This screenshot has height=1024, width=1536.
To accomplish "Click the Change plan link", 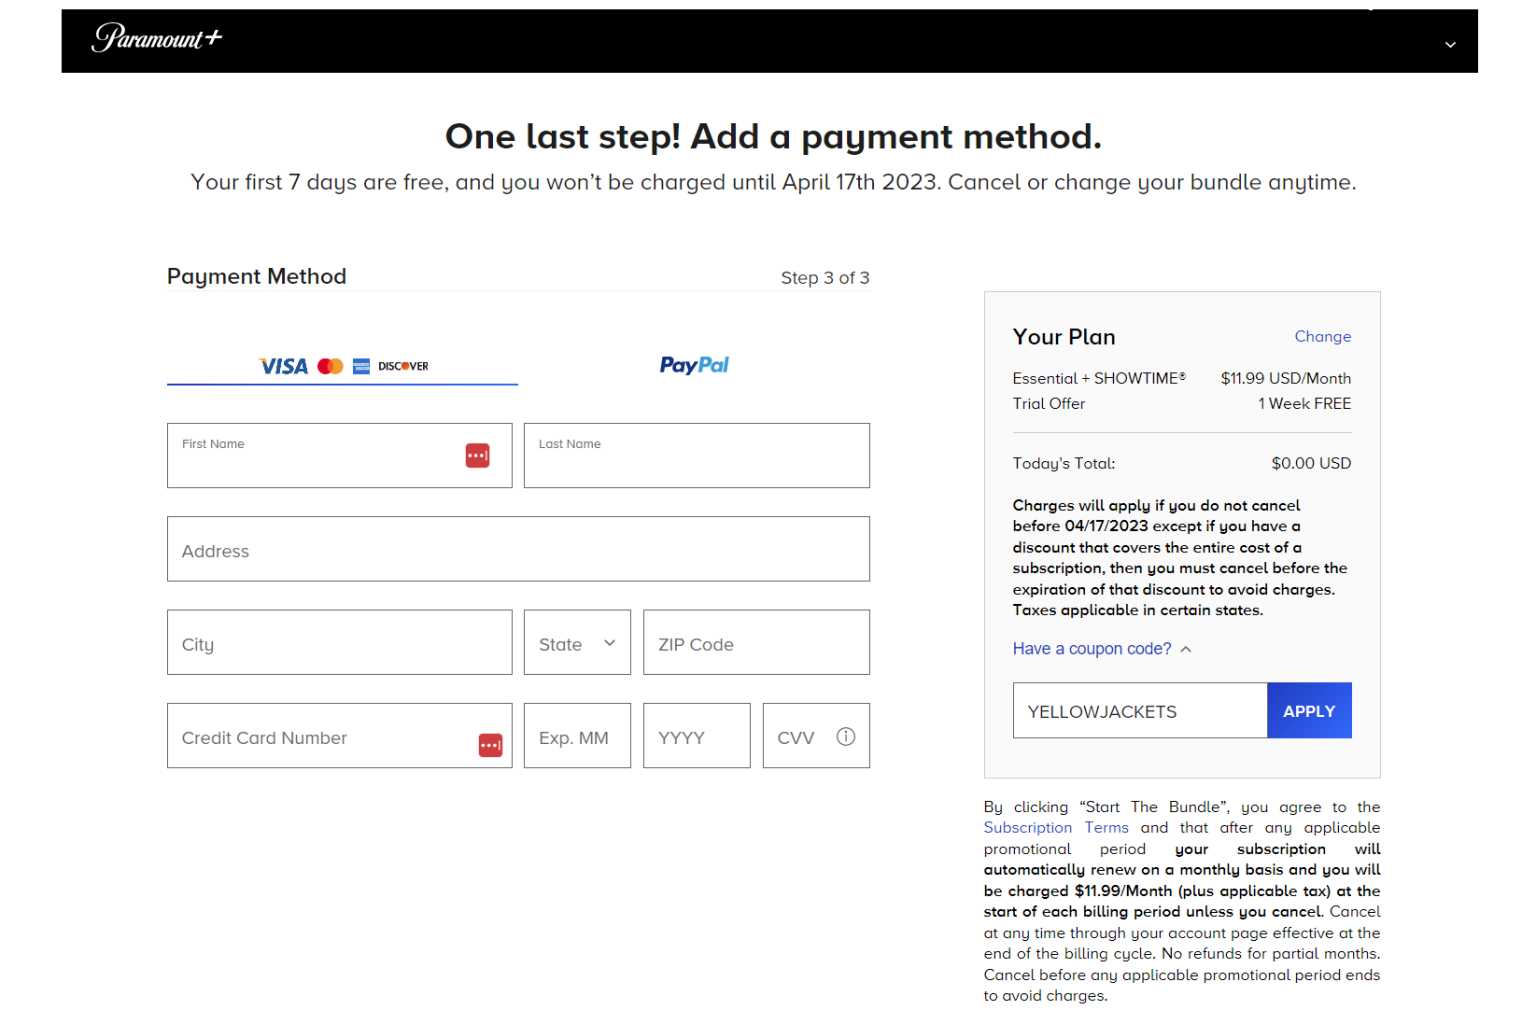I will coord(1322,337).
